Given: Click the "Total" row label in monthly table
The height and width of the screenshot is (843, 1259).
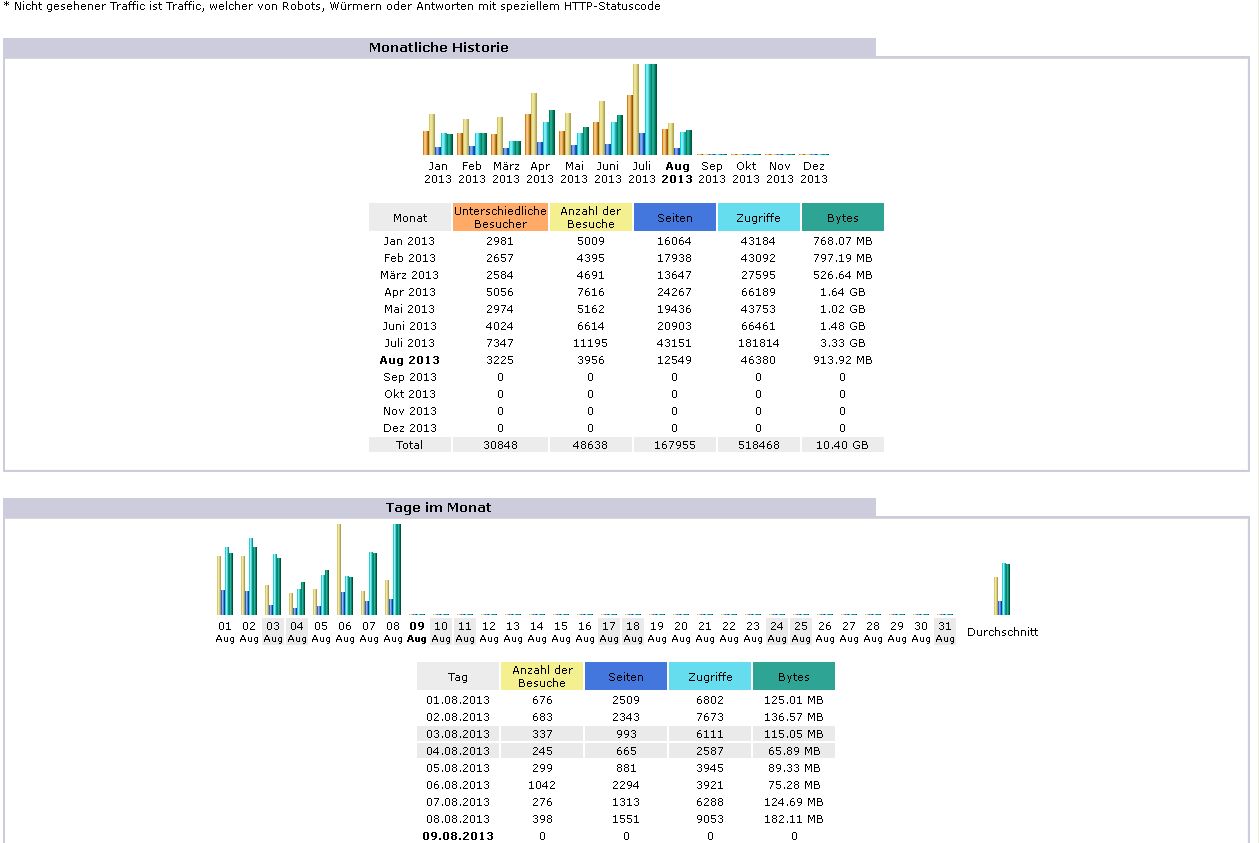Looking at the screenshot, I should point(409,445).
